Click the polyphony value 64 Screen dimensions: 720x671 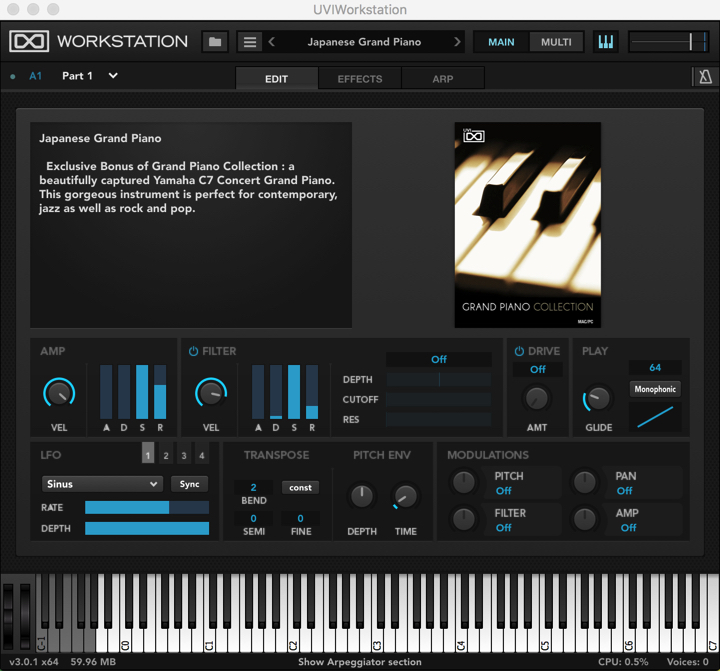click(655, 367)
